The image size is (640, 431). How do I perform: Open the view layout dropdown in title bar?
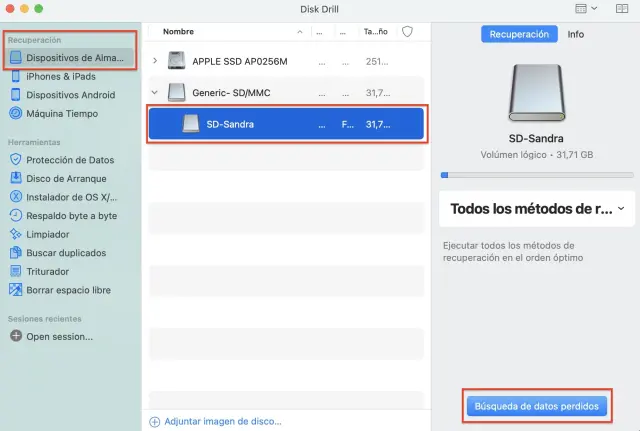(587, 9)
